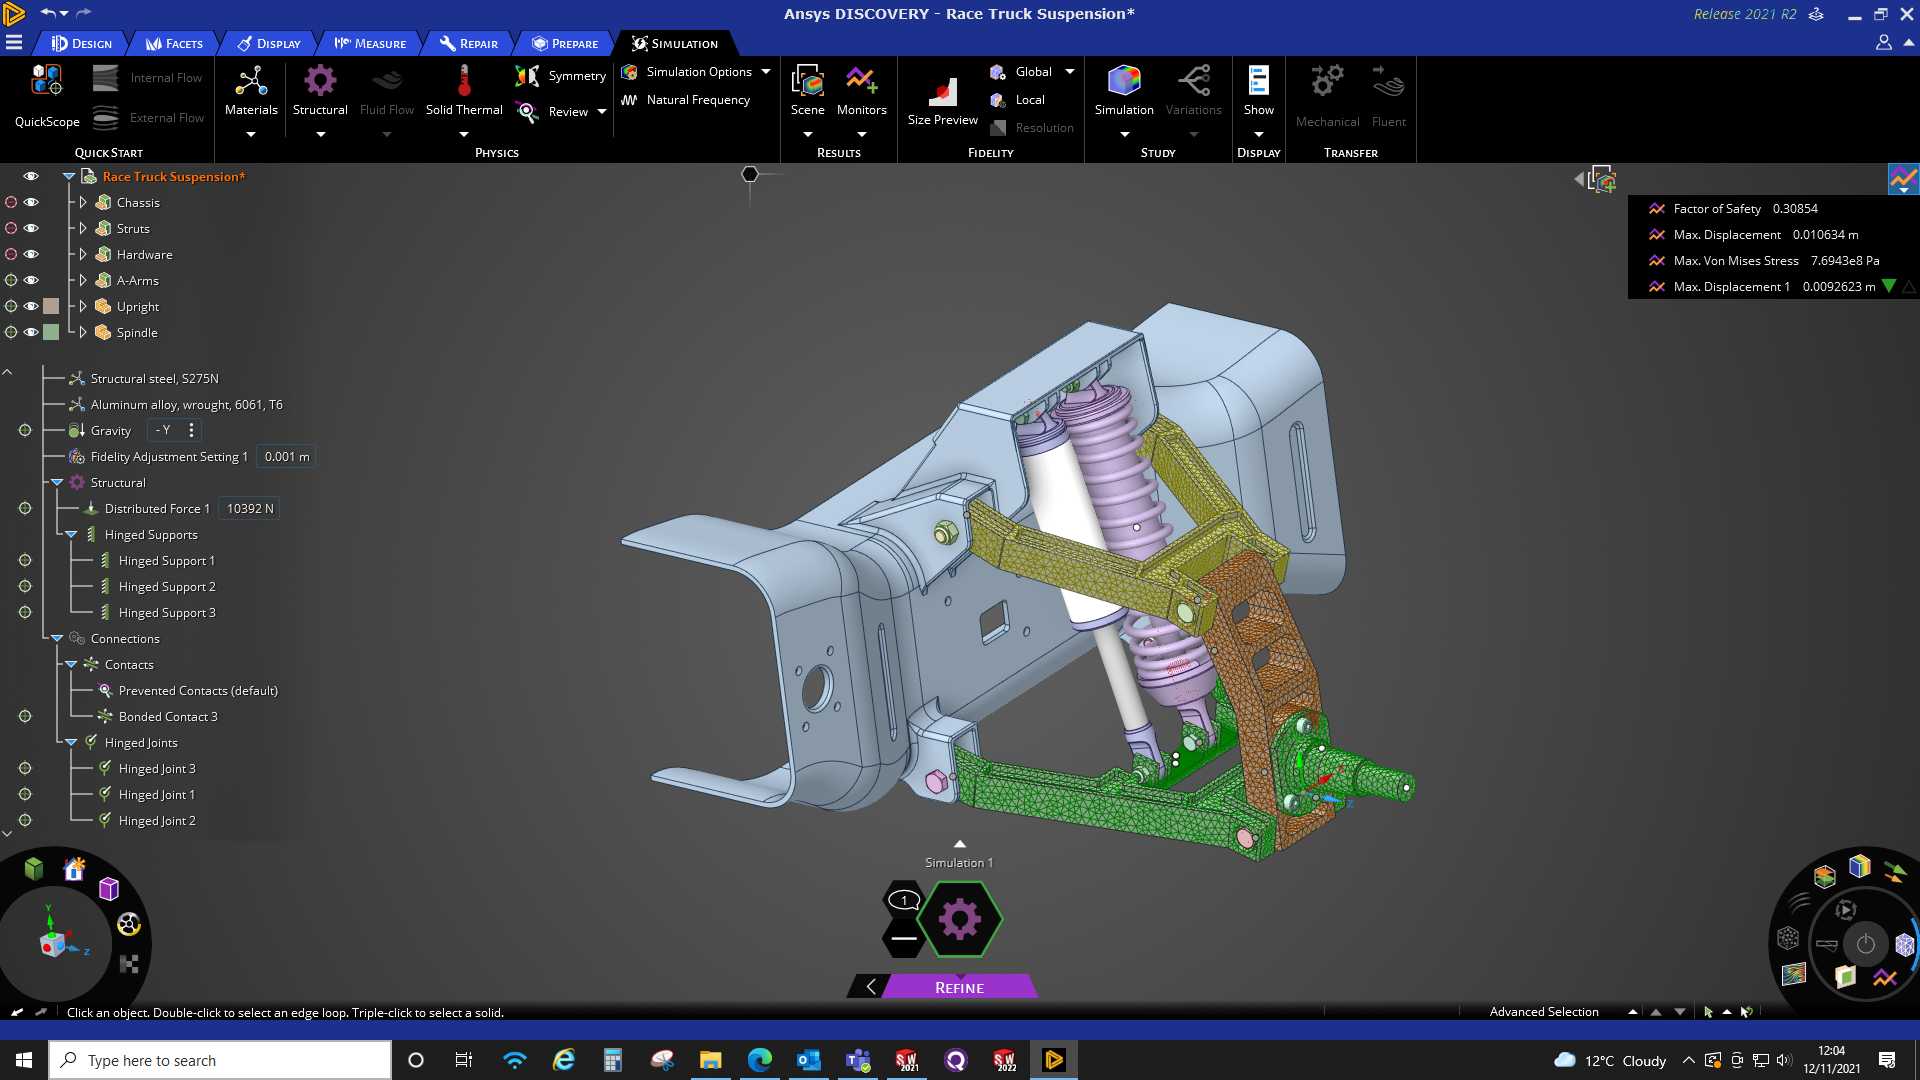The height and width of the screenshot is (1080, 1920).
Task: Open the Simulation Options dropdown arrow
Action: (x=766, y=72)
